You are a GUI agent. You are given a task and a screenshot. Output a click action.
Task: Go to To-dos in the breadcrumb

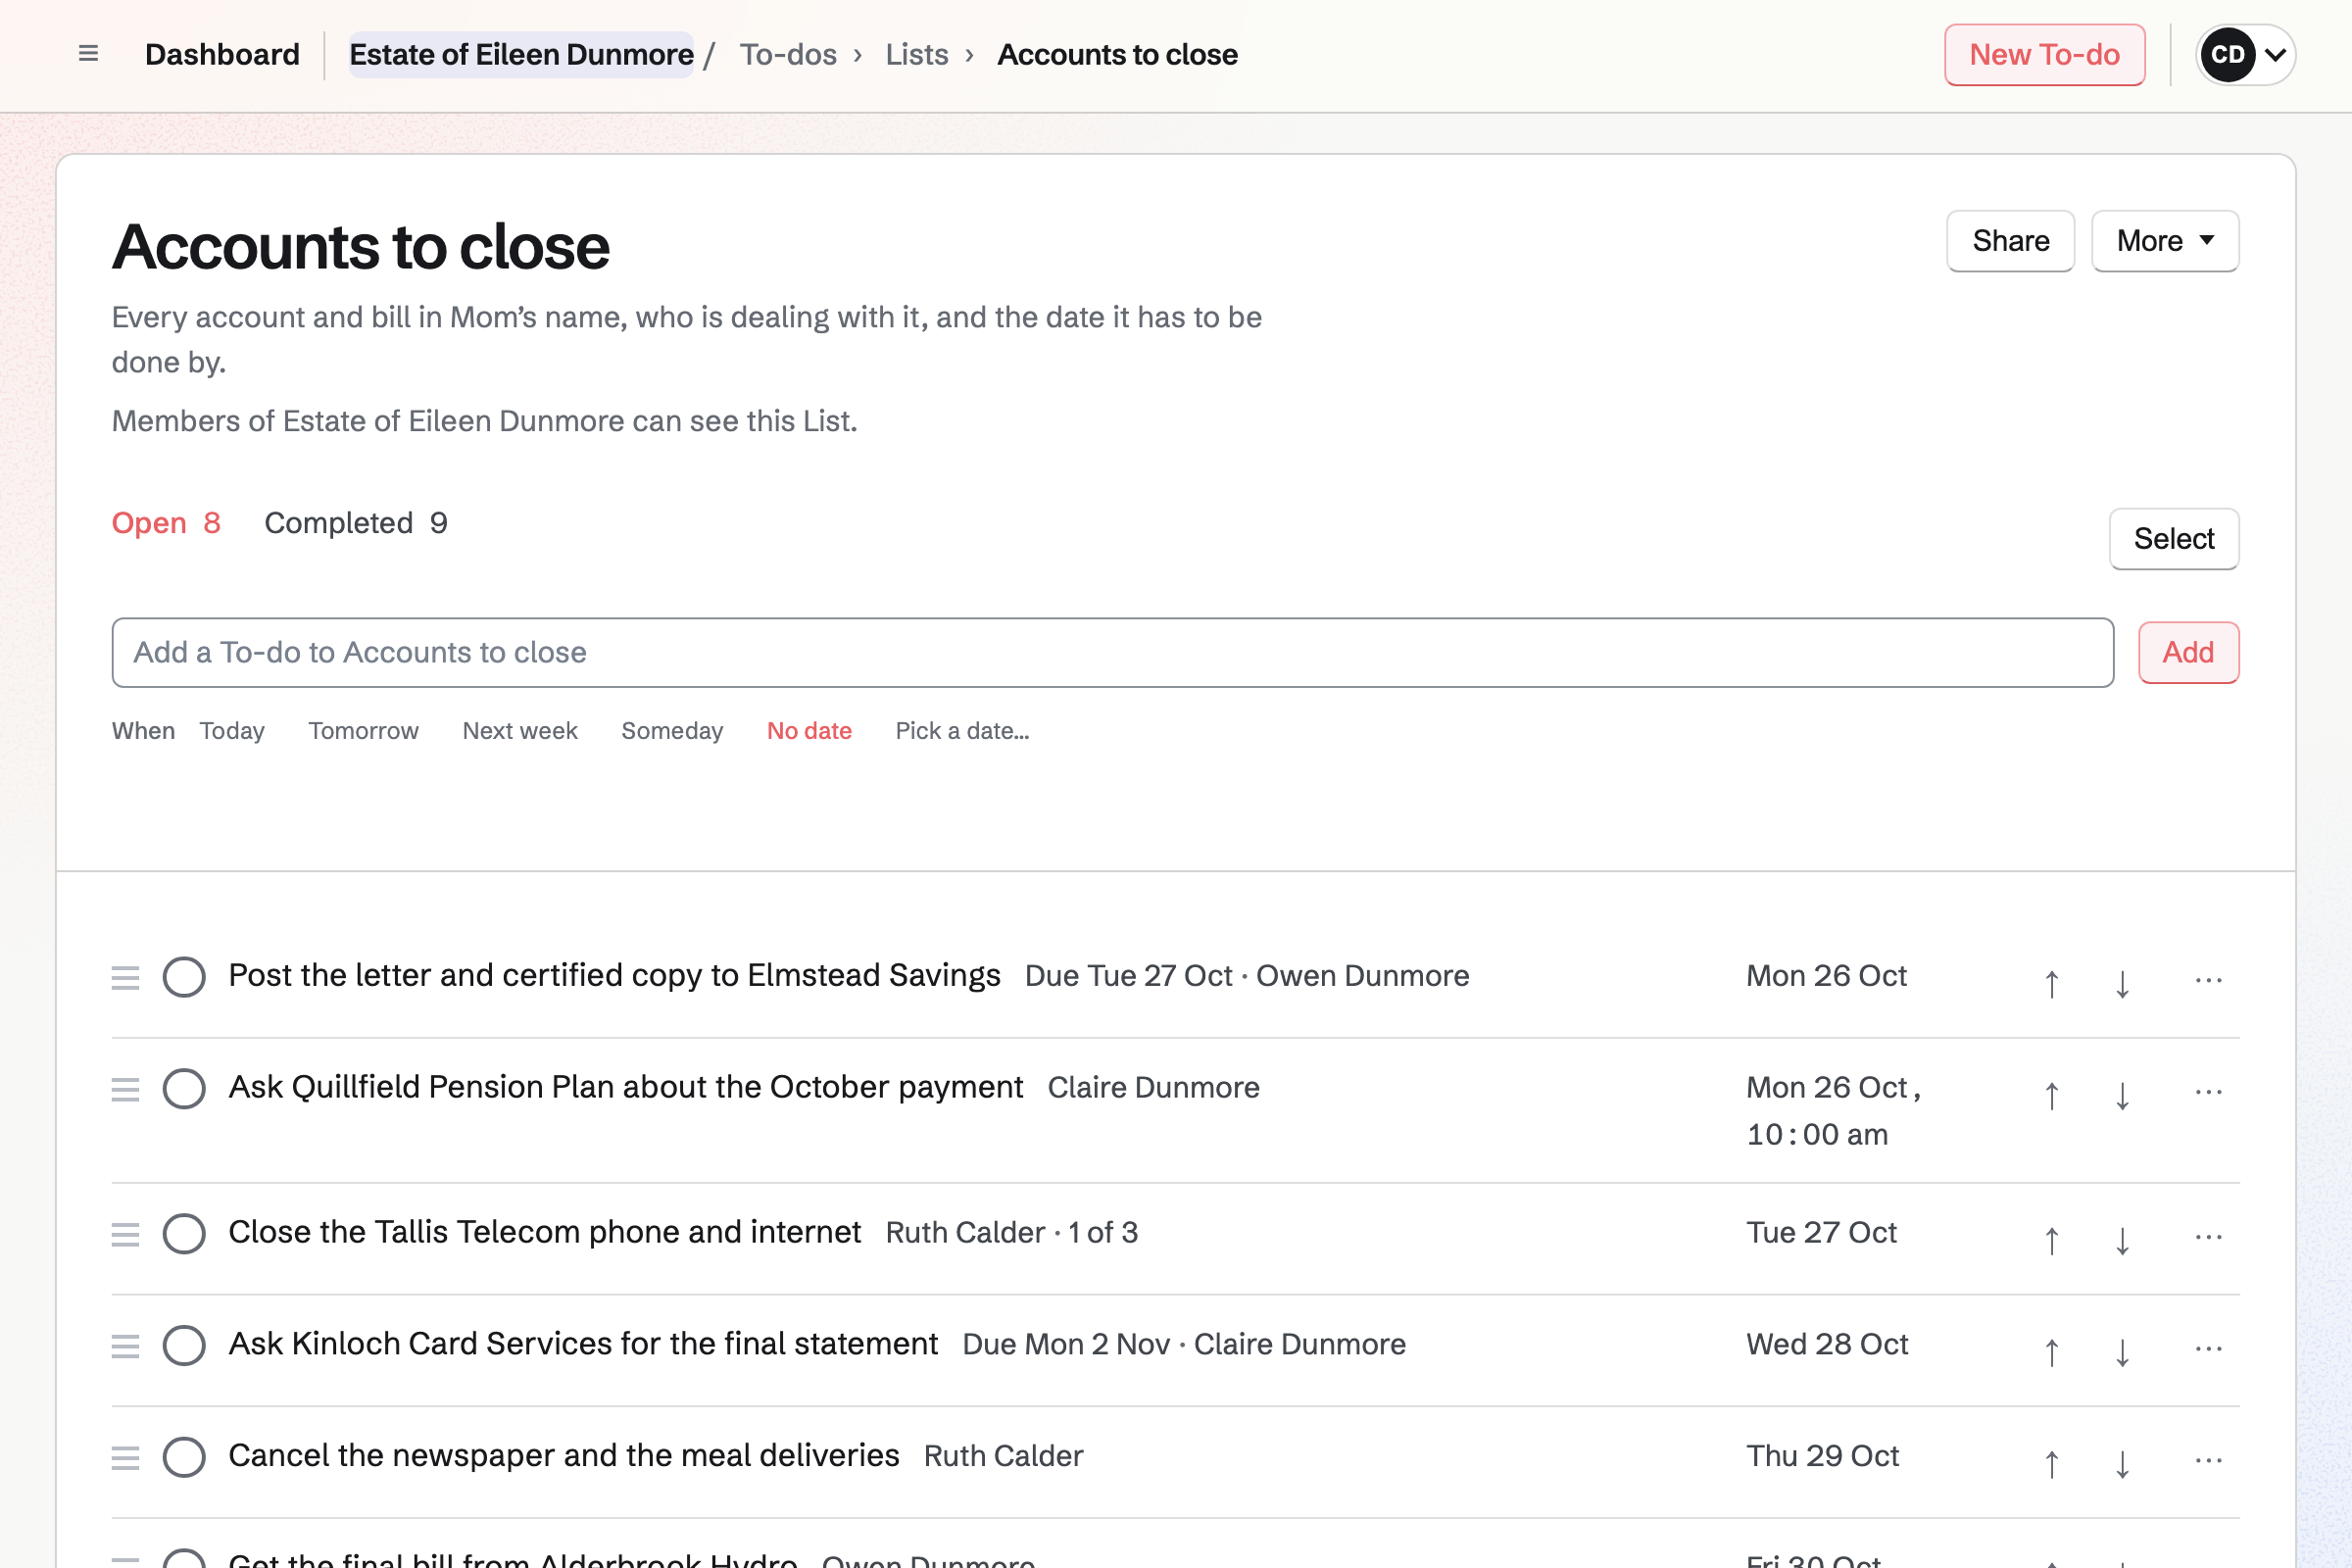pos(788,54)
